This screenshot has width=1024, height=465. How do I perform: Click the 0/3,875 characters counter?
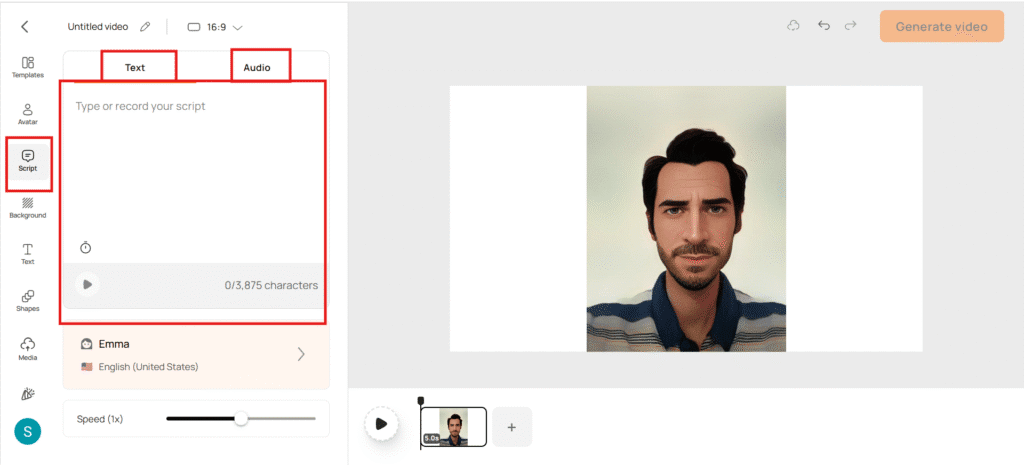coord(271,285)
